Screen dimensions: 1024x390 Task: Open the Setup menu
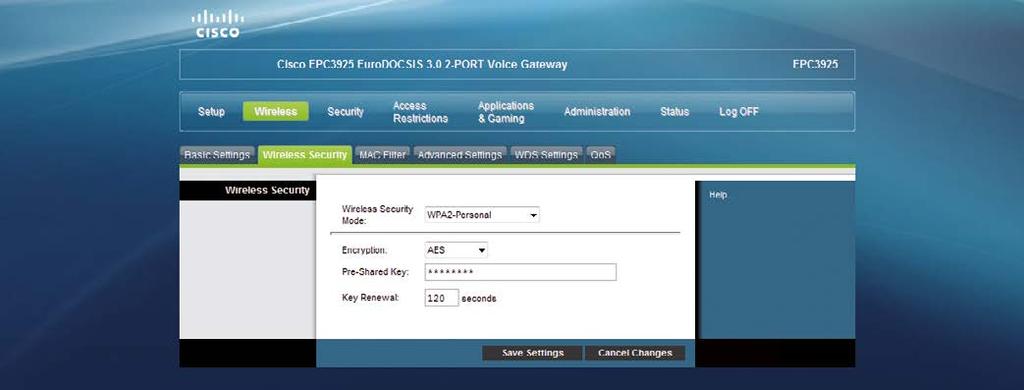click(211, 112)
